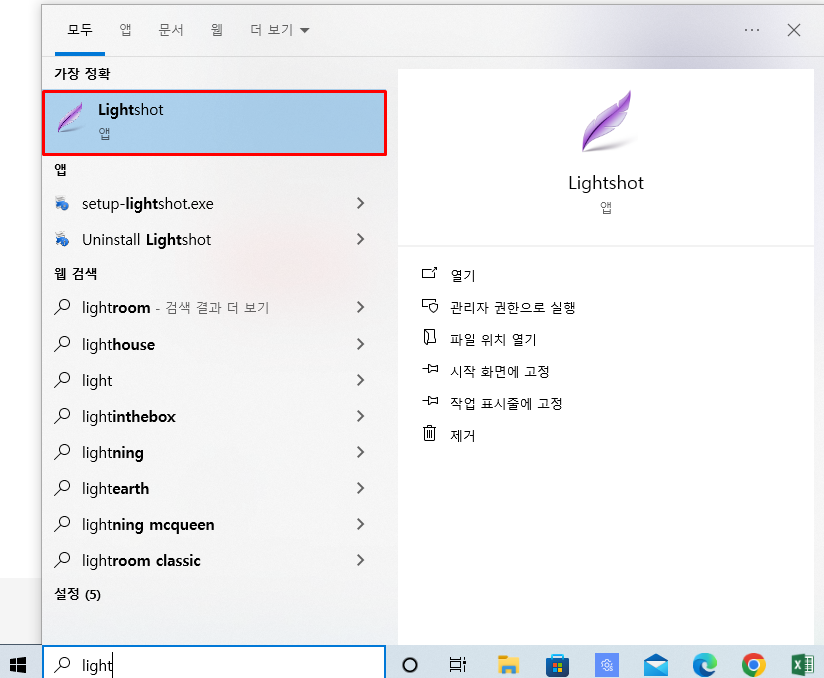The height and width of the screenshot is (678, 824).
Task: Switch to the 모두 tab
Action: (80, 29)
